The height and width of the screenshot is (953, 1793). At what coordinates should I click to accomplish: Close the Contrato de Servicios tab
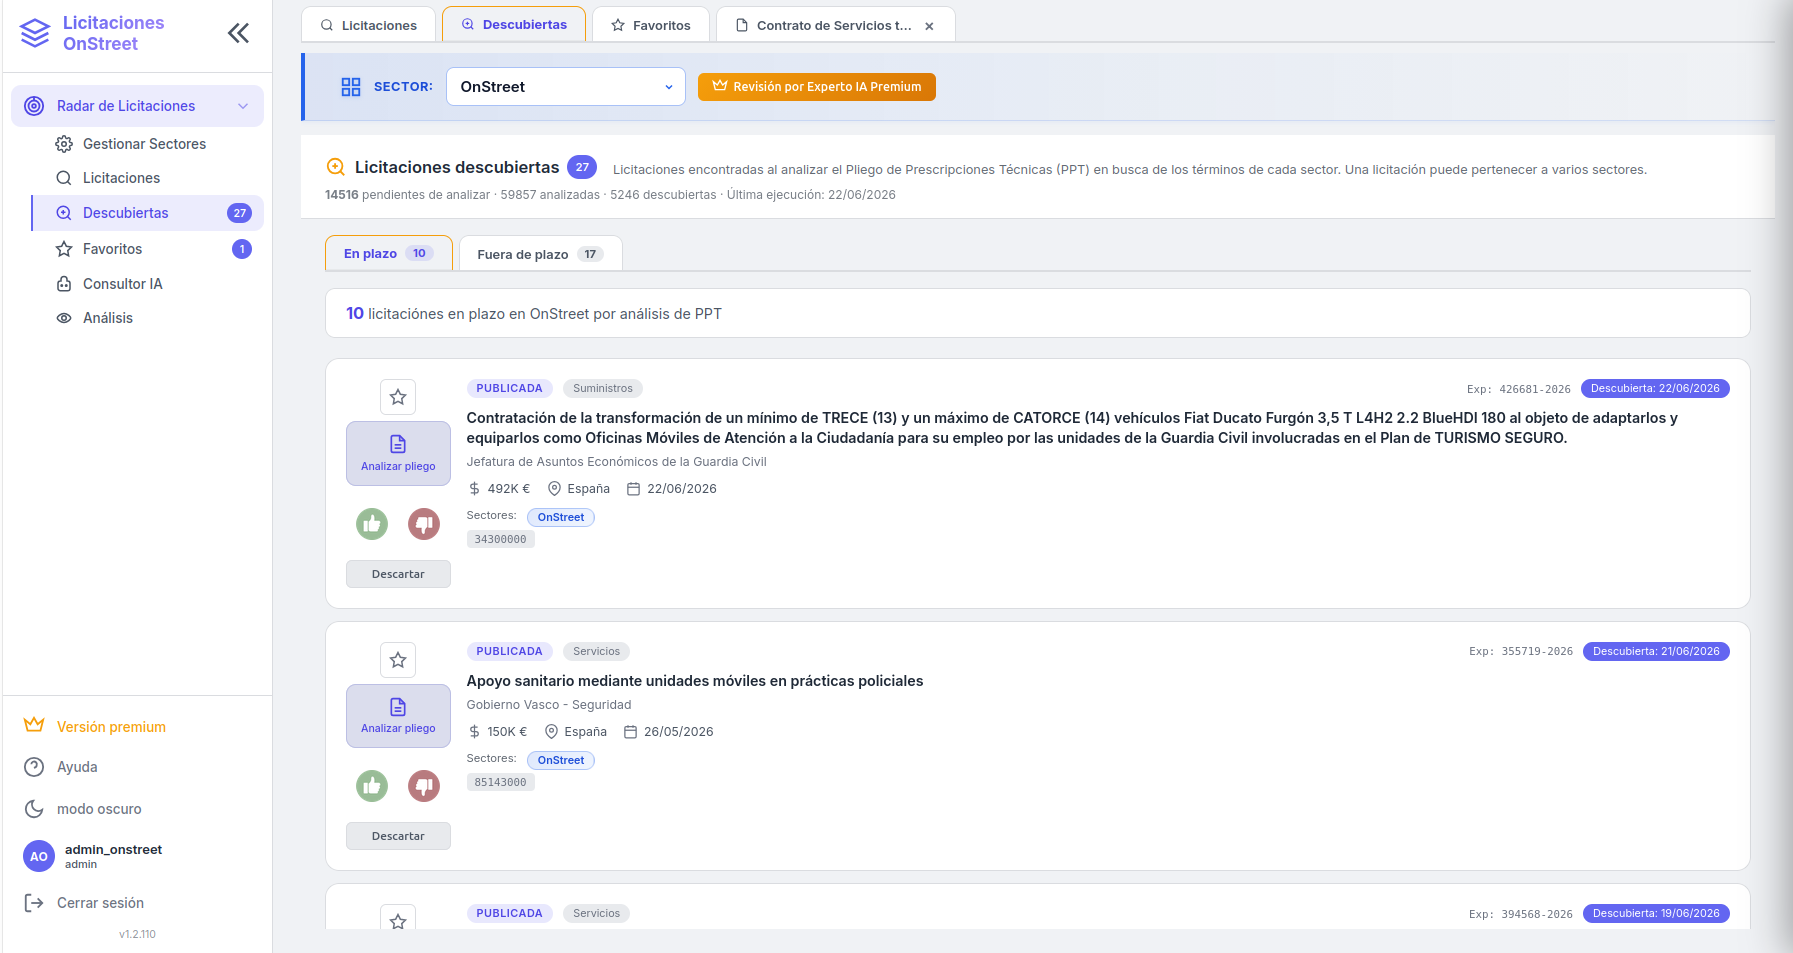(930, 26)
